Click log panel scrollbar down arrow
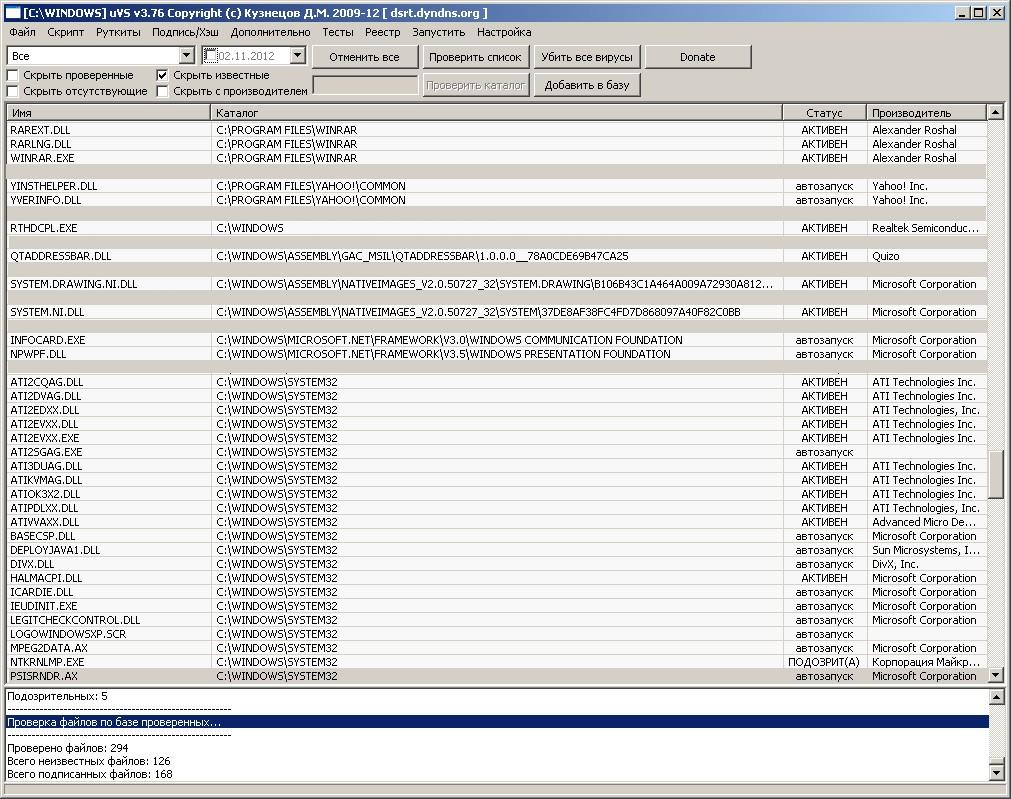 [996, 773]
